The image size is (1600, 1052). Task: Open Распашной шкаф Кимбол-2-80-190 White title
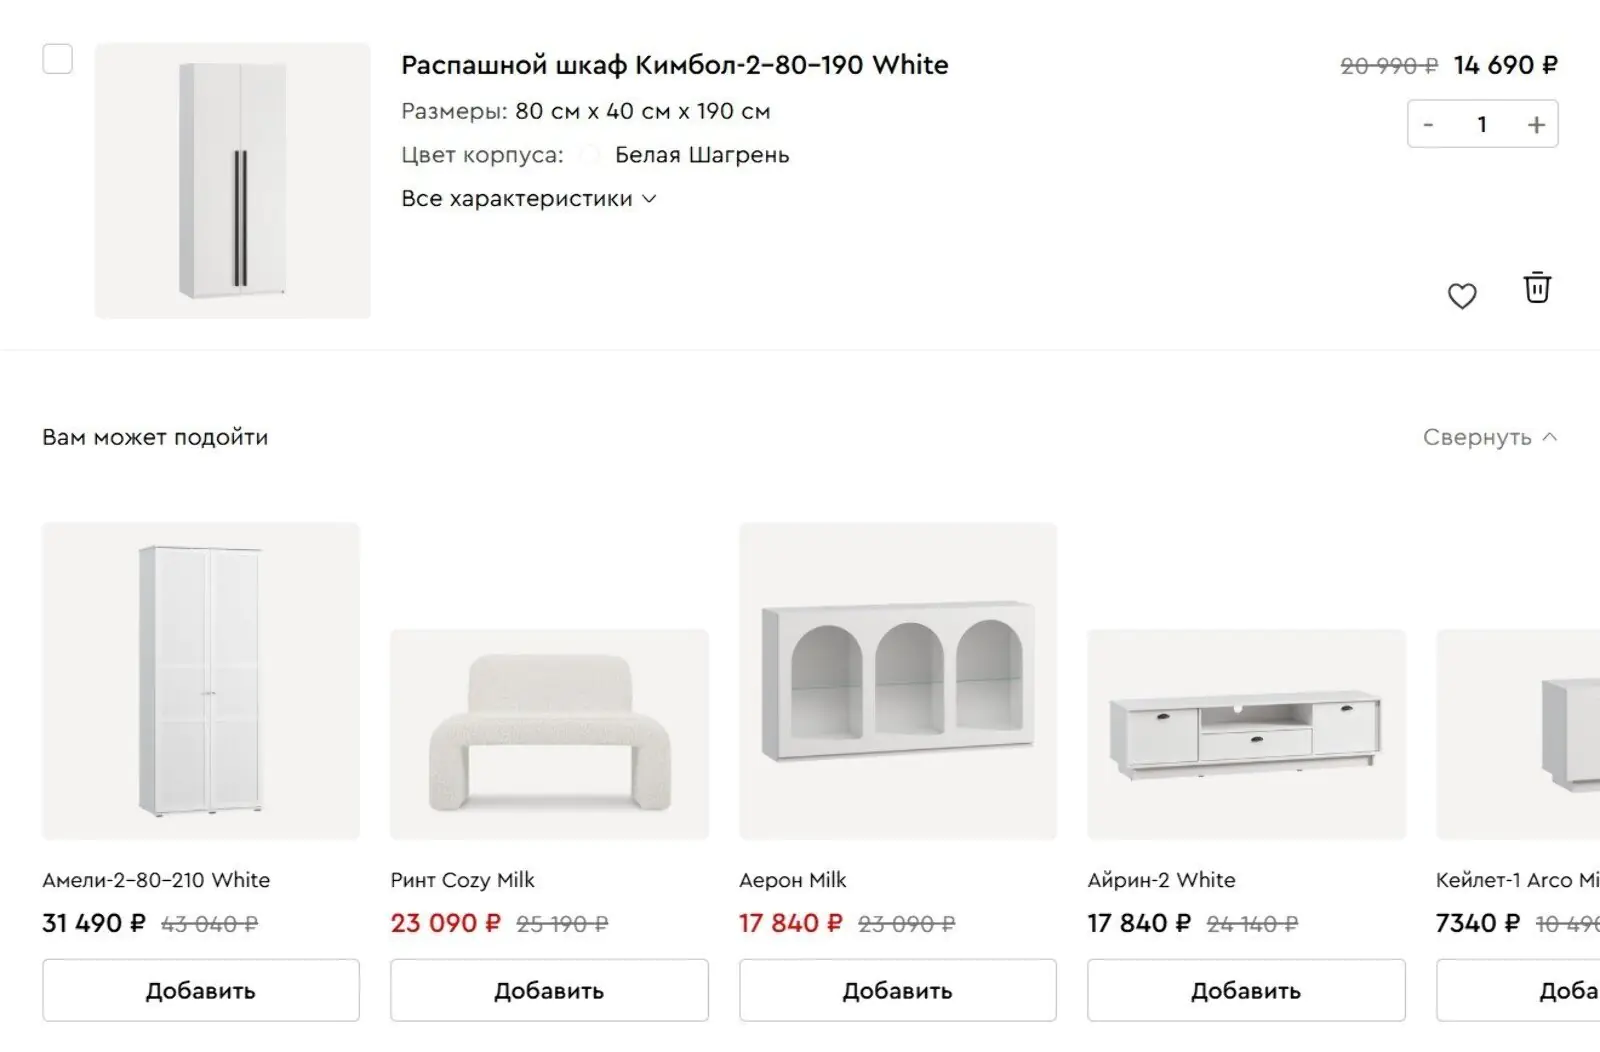click(674, 65)
